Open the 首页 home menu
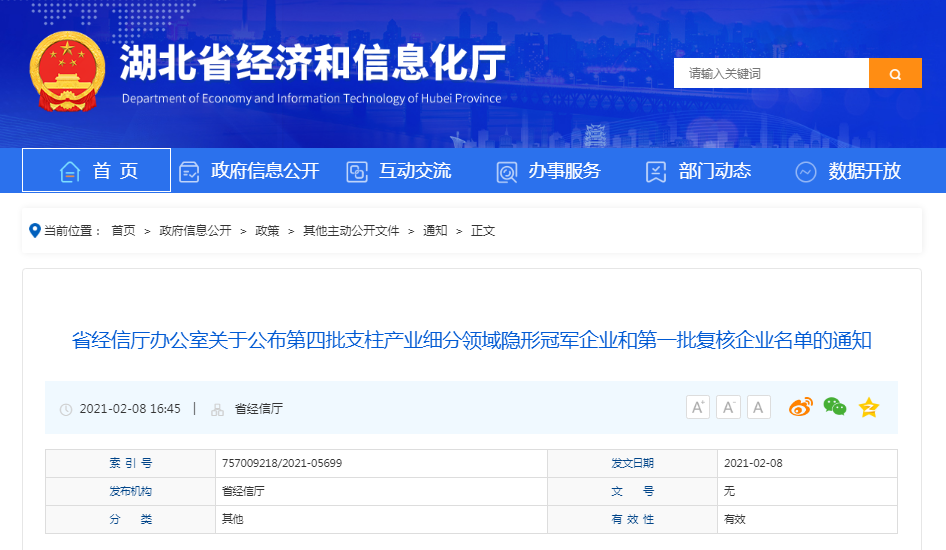Image resolution: width=946 pixels, height=550 pixels. coord(97,171)
